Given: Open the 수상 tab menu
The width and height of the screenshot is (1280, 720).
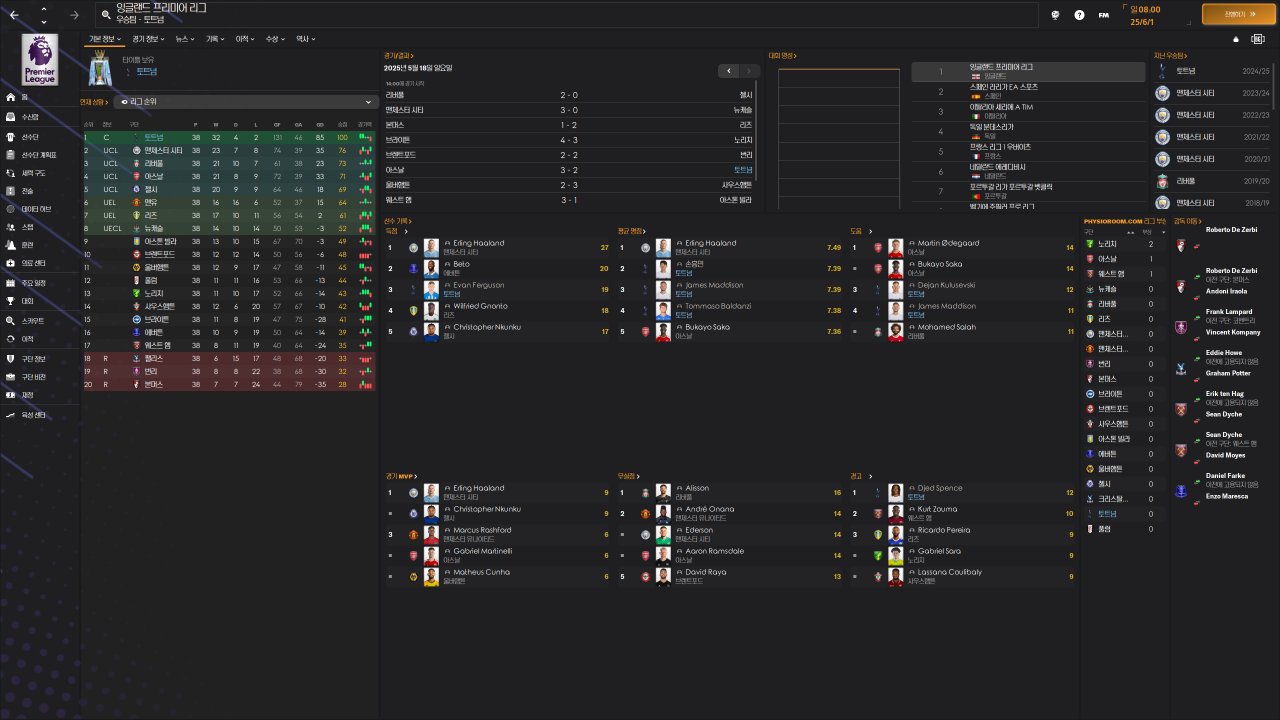Looking at the screenshot, I should pos(275,39).
